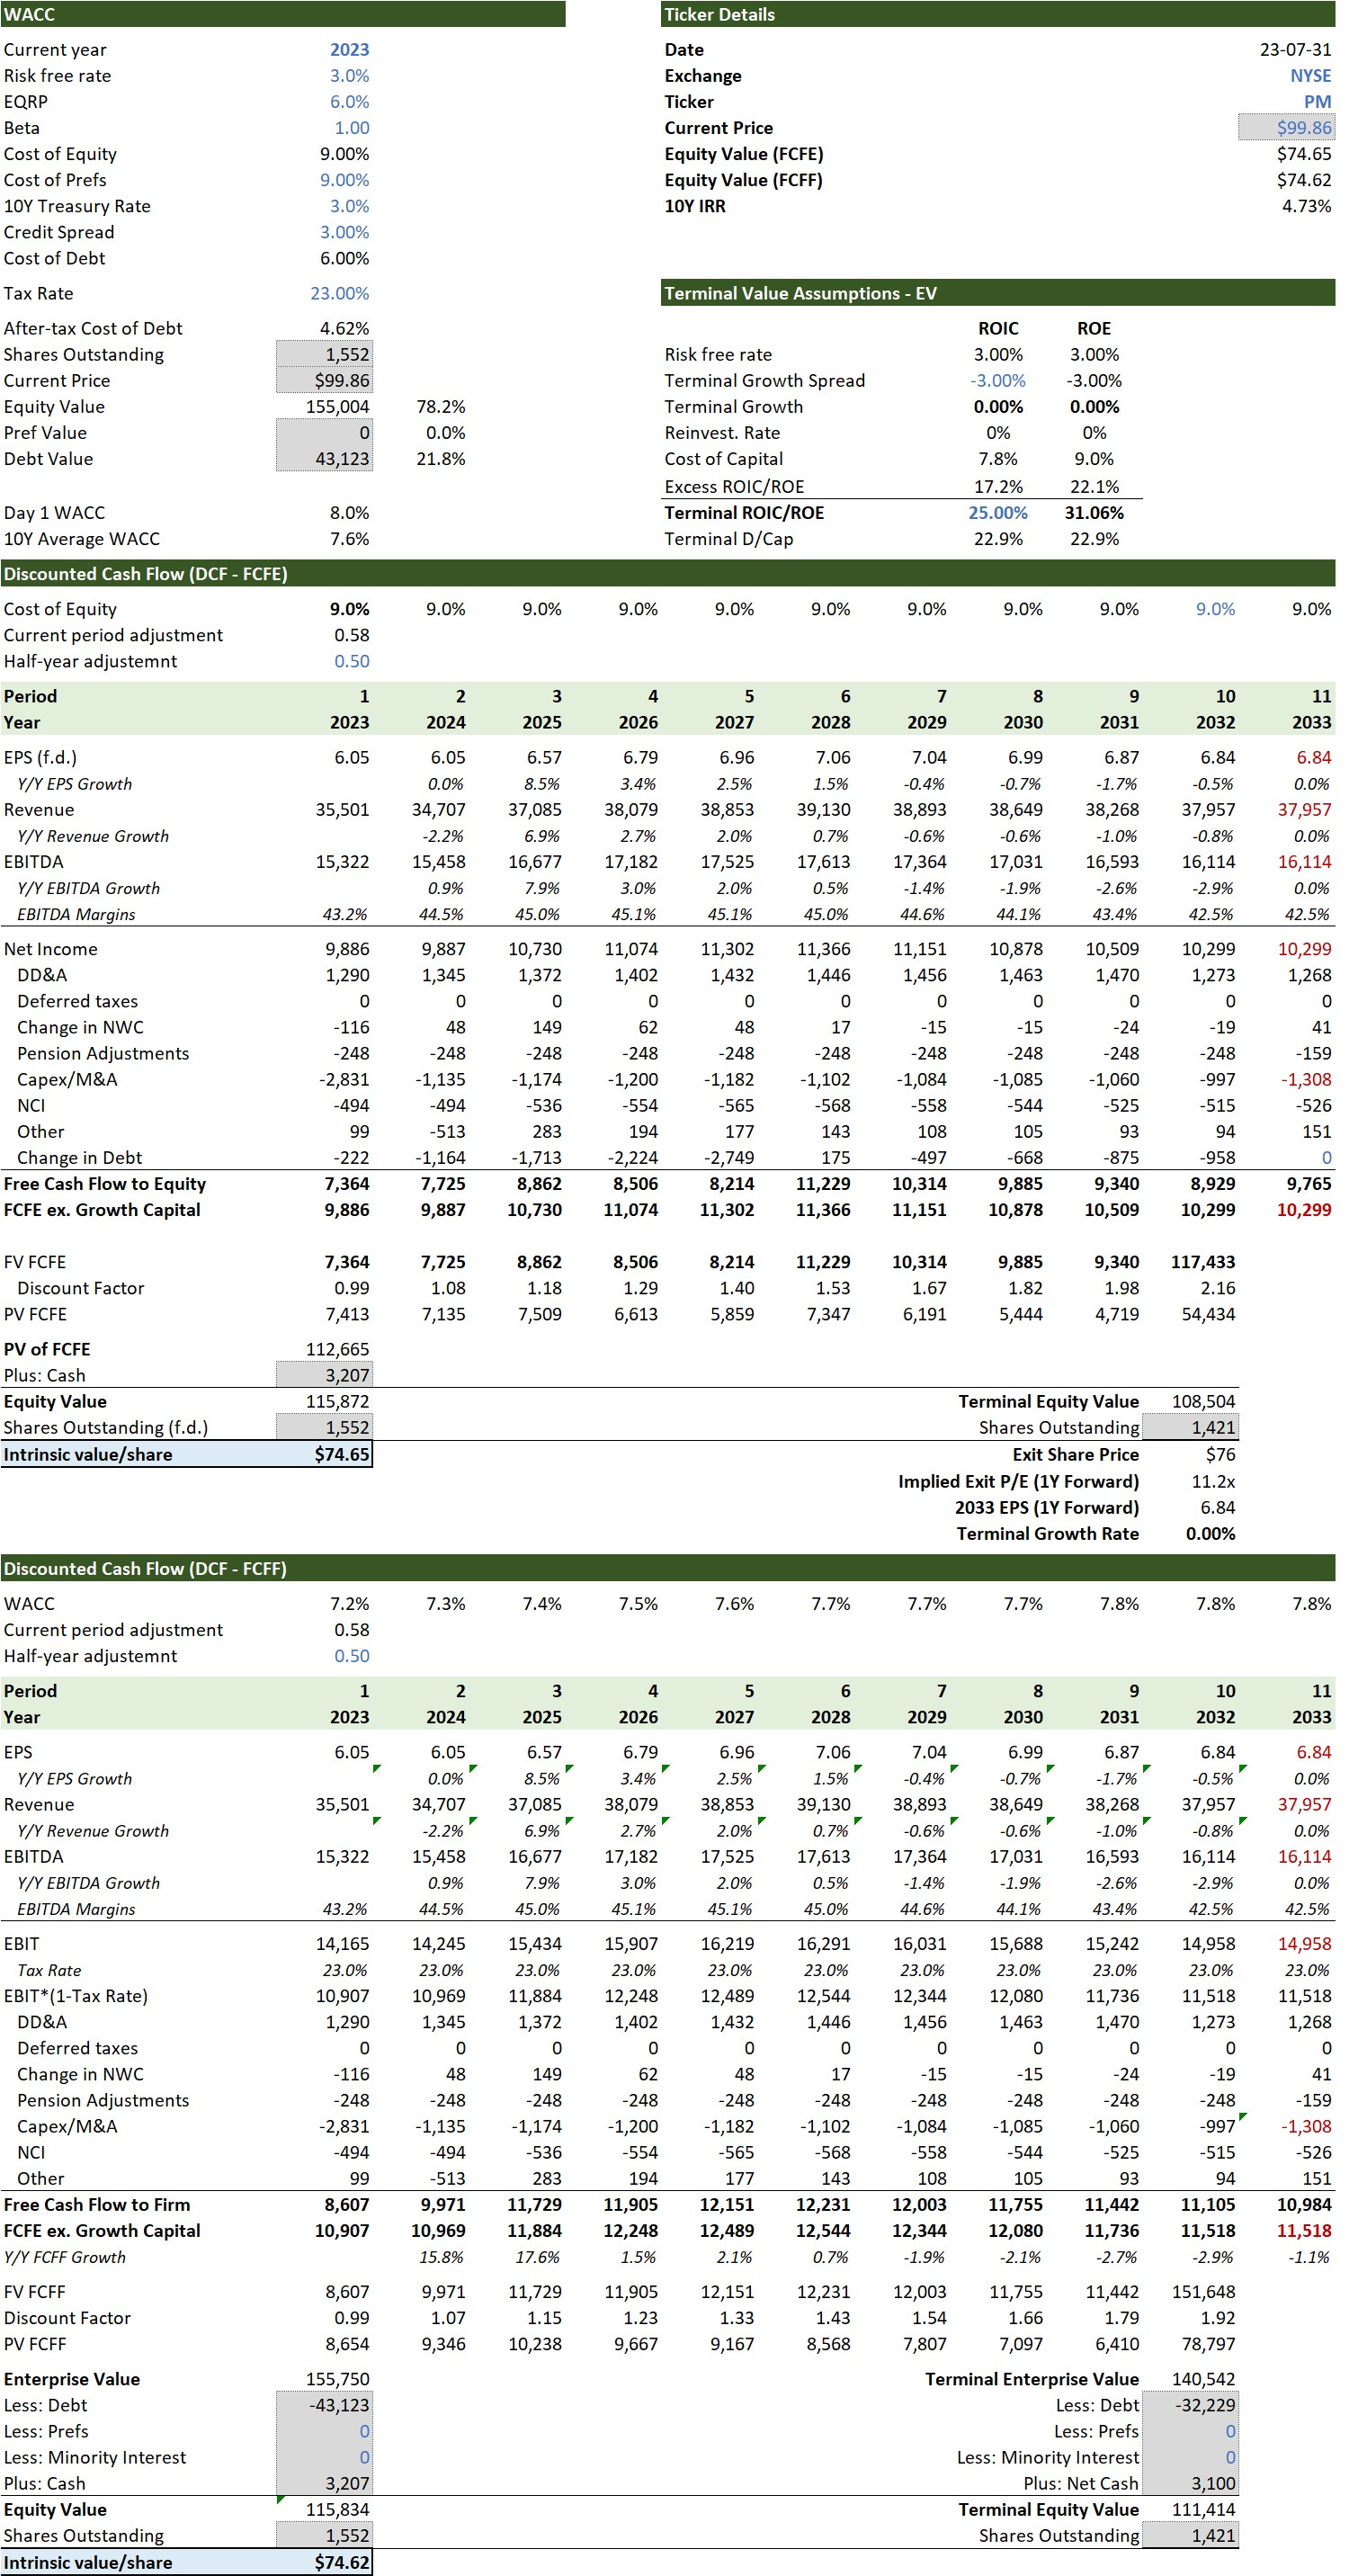Select the FCFE Half-year adjustment 0.50 cell

(351, 662)
